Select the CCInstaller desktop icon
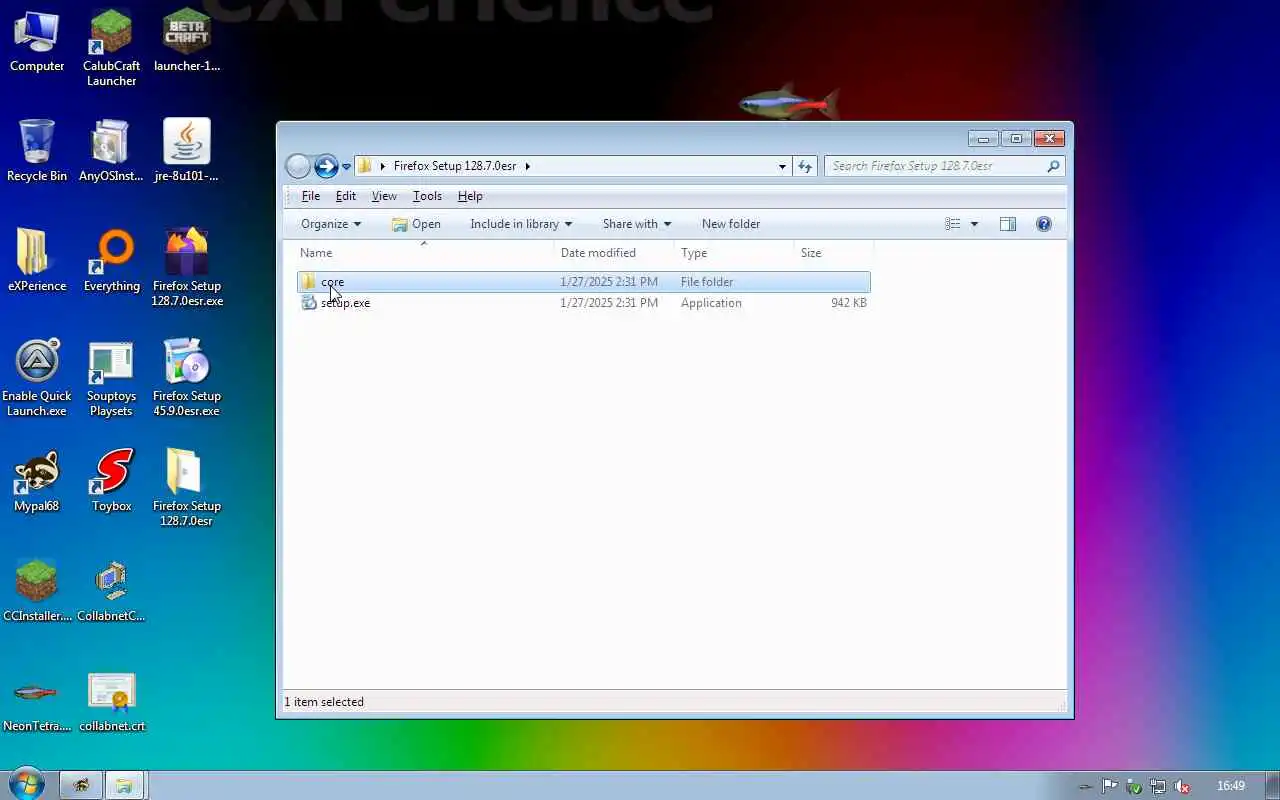 tap(37, 592)
